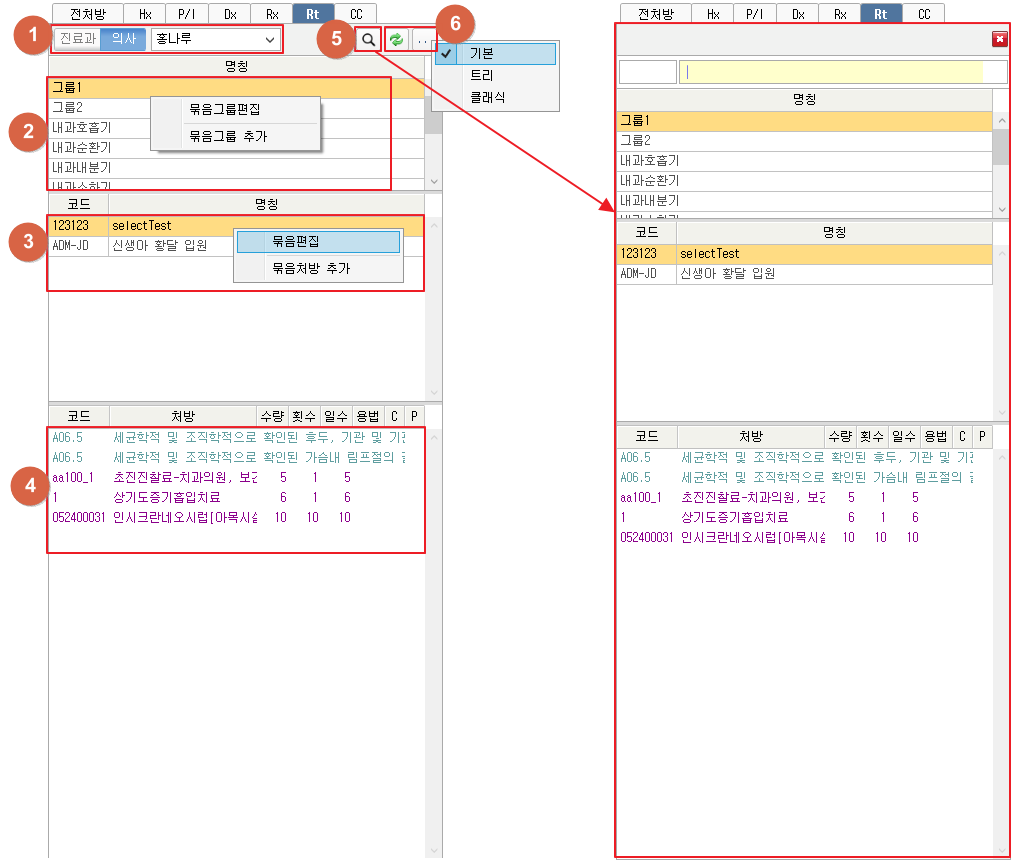Click the yellow search text field
The image size is (1014, 865).
(830, 72)
